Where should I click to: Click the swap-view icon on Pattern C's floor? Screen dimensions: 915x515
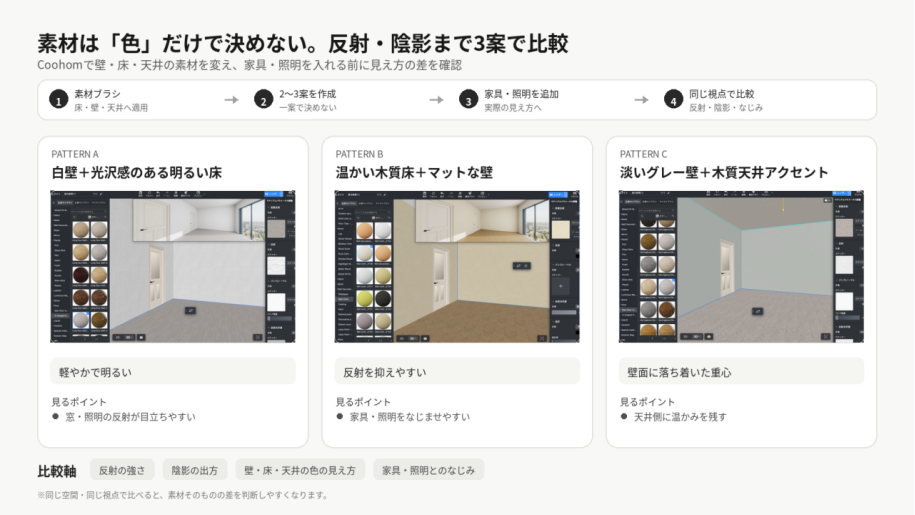[x=757, y=311]
